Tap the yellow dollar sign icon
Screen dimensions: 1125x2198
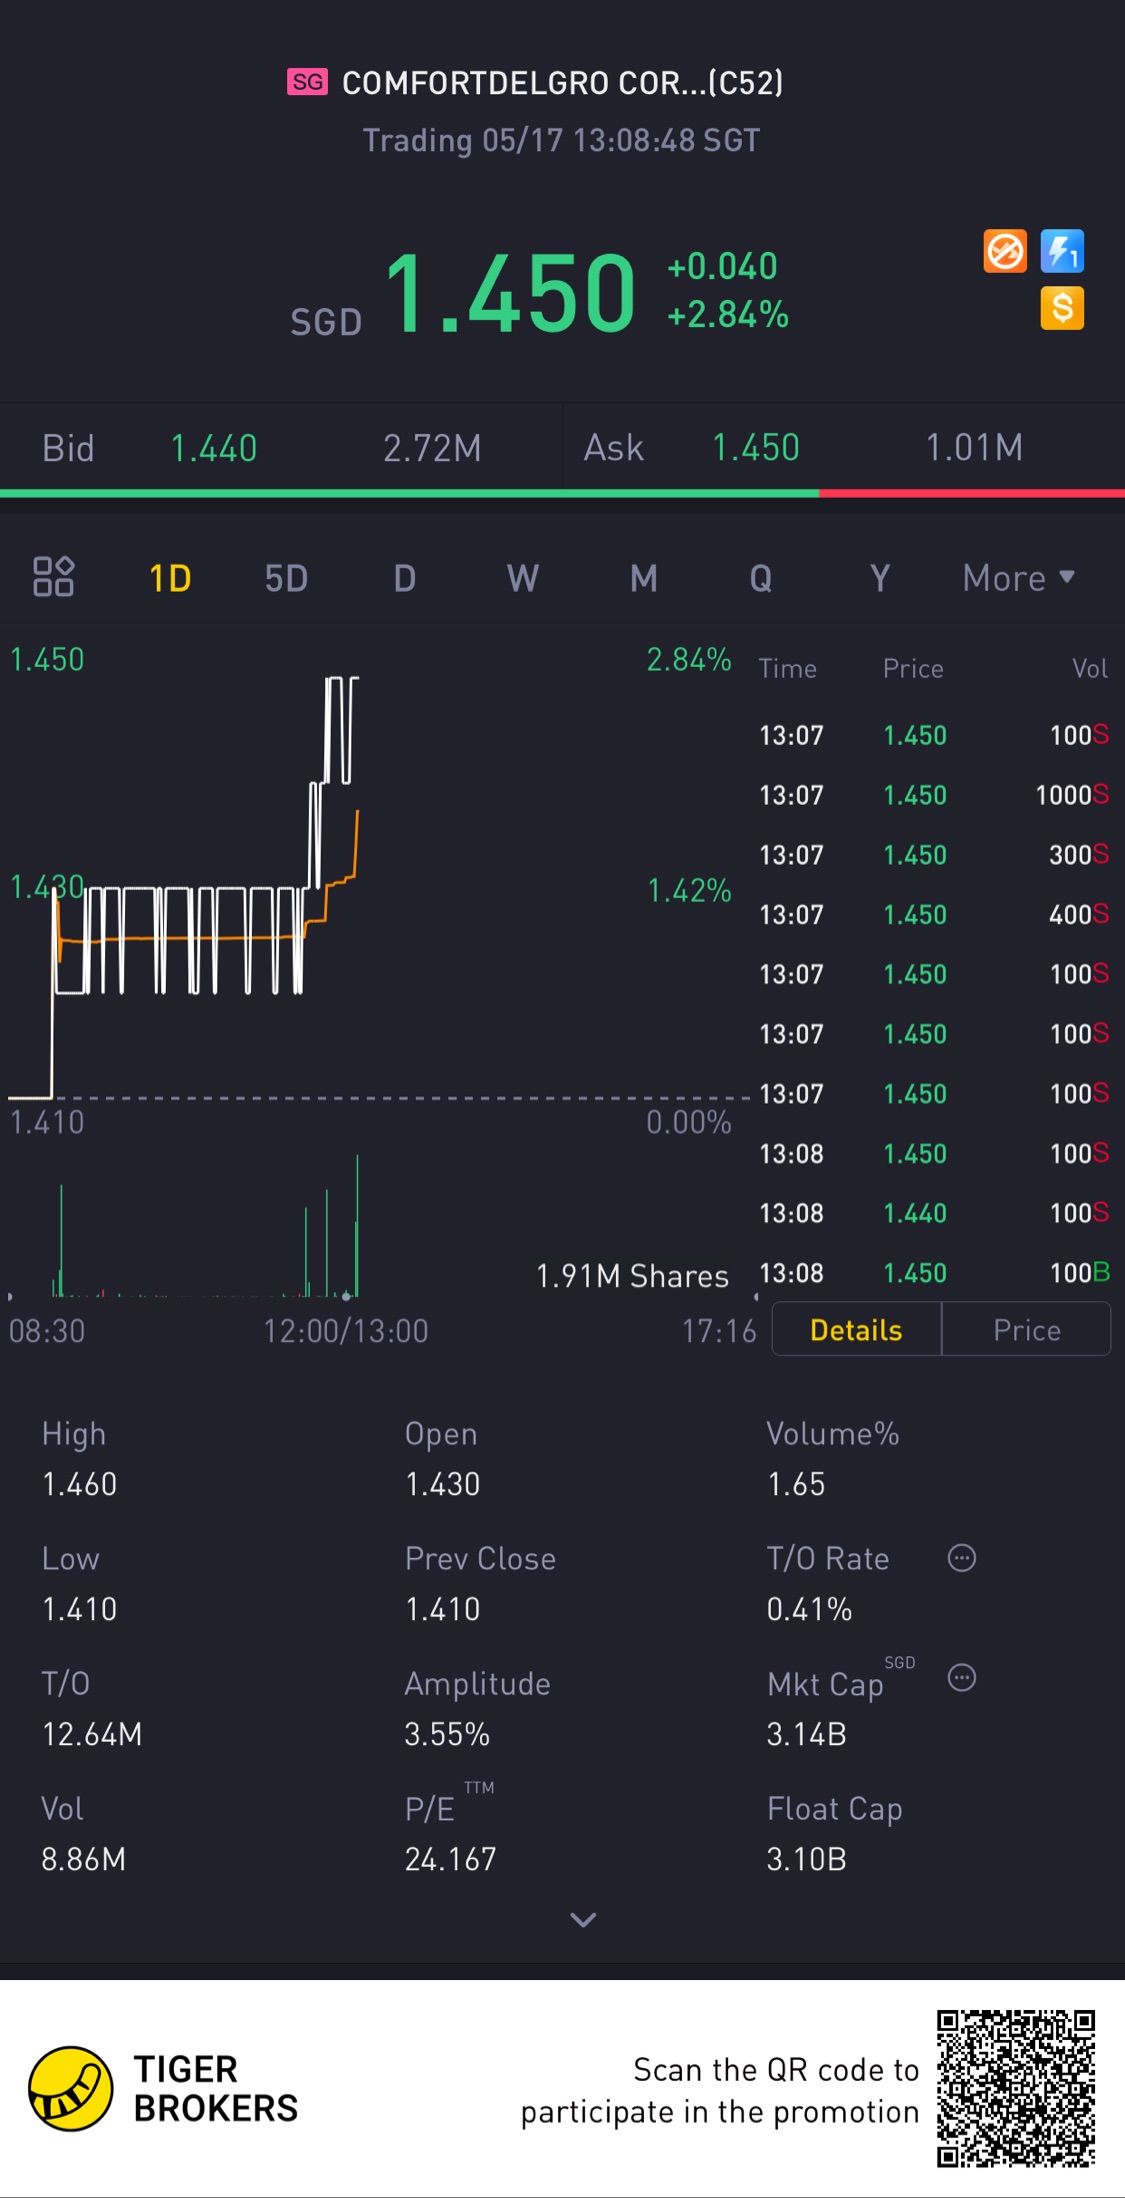[1062, 308]
